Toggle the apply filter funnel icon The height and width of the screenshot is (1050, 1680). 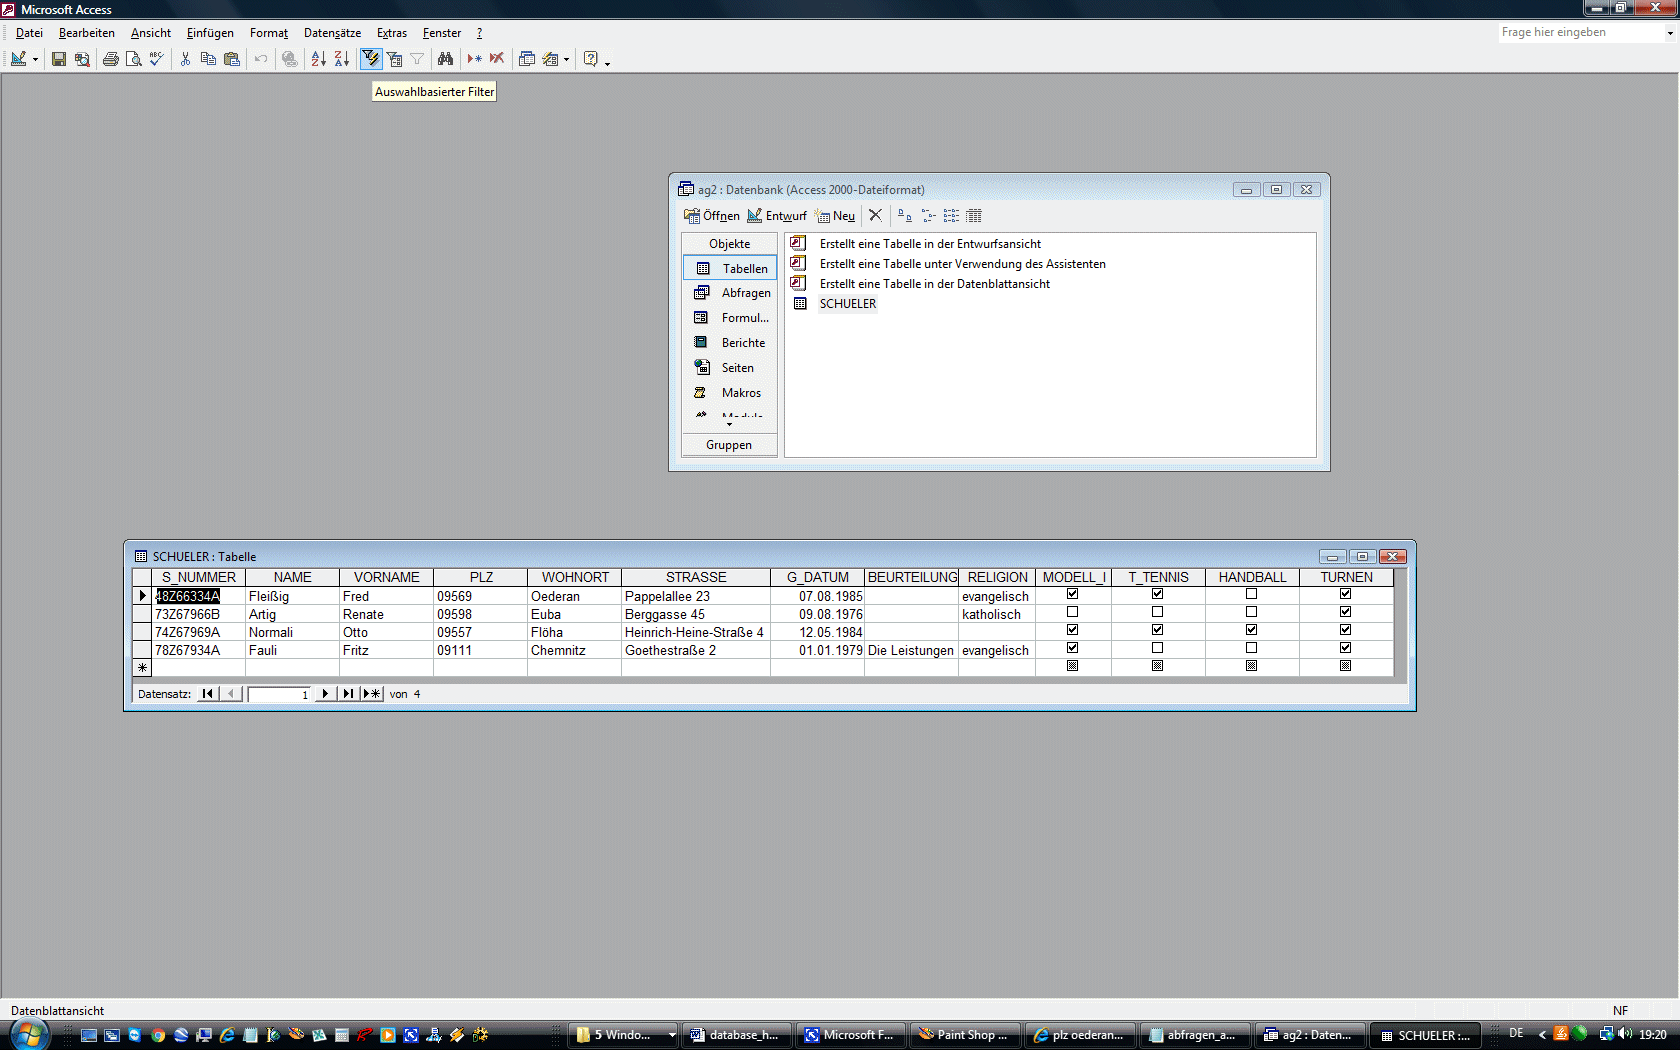coord(417,59)
